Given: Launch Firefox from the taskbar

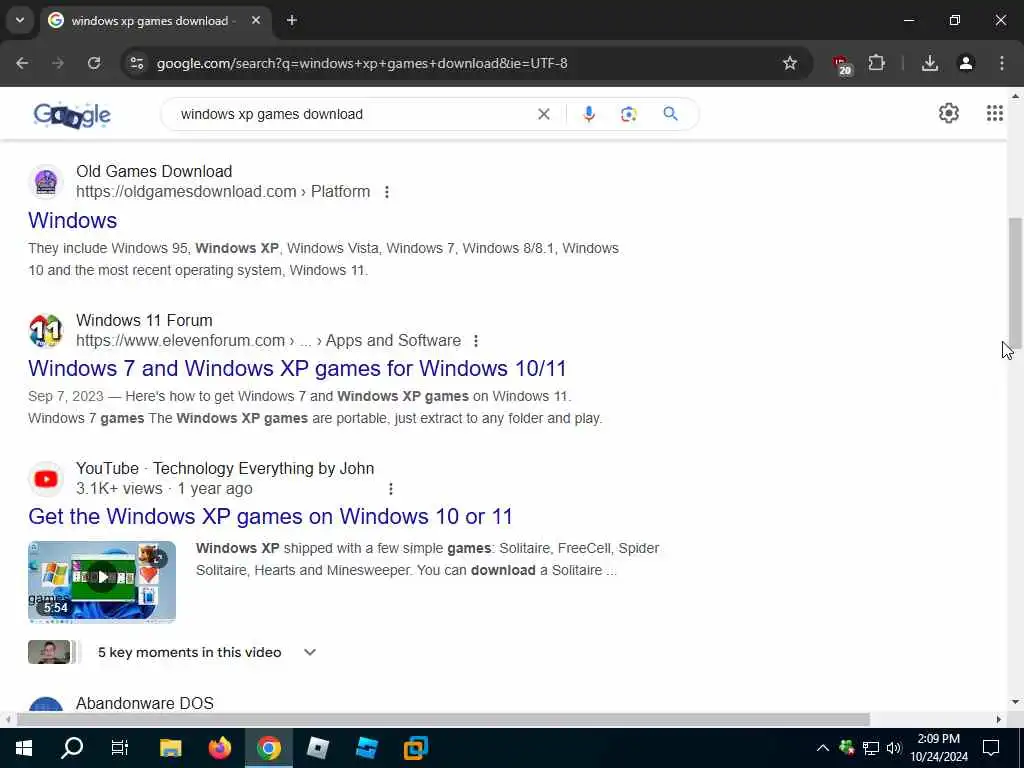Looking at the screenshot, I should (219, 748).
